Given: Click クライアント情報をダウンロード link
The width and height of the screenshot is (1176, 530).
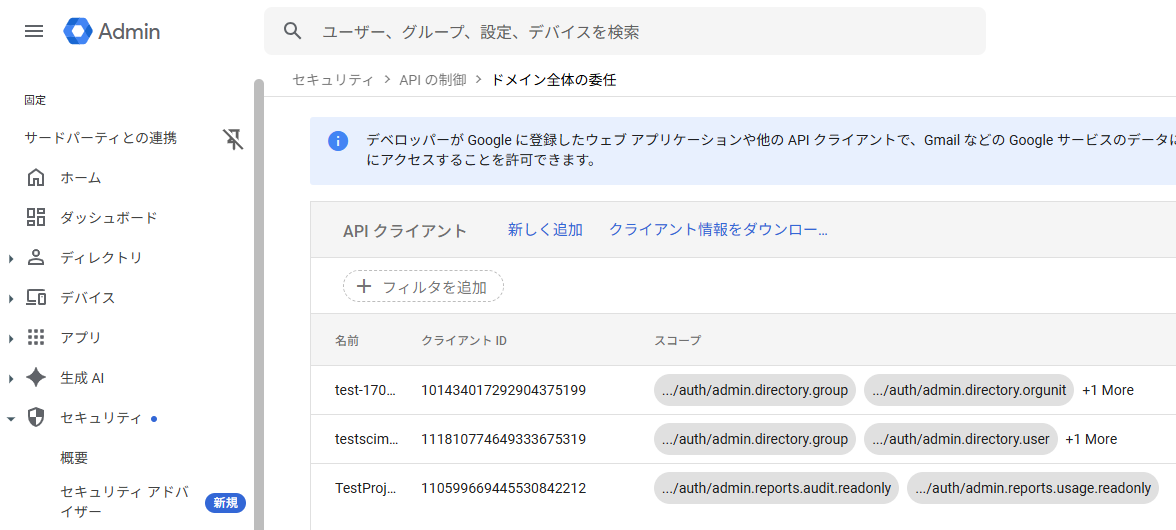Looking at the screenshot, I should tap(718, 230).
